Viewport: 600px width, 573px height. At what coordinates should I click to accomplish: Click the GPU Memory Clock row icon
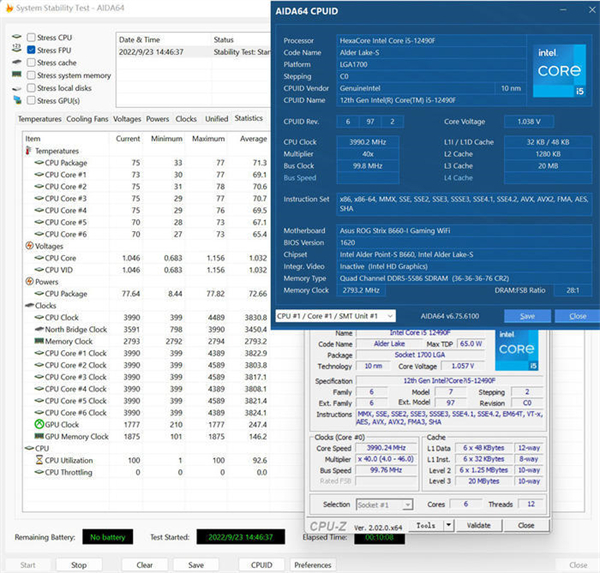point(39,436)
